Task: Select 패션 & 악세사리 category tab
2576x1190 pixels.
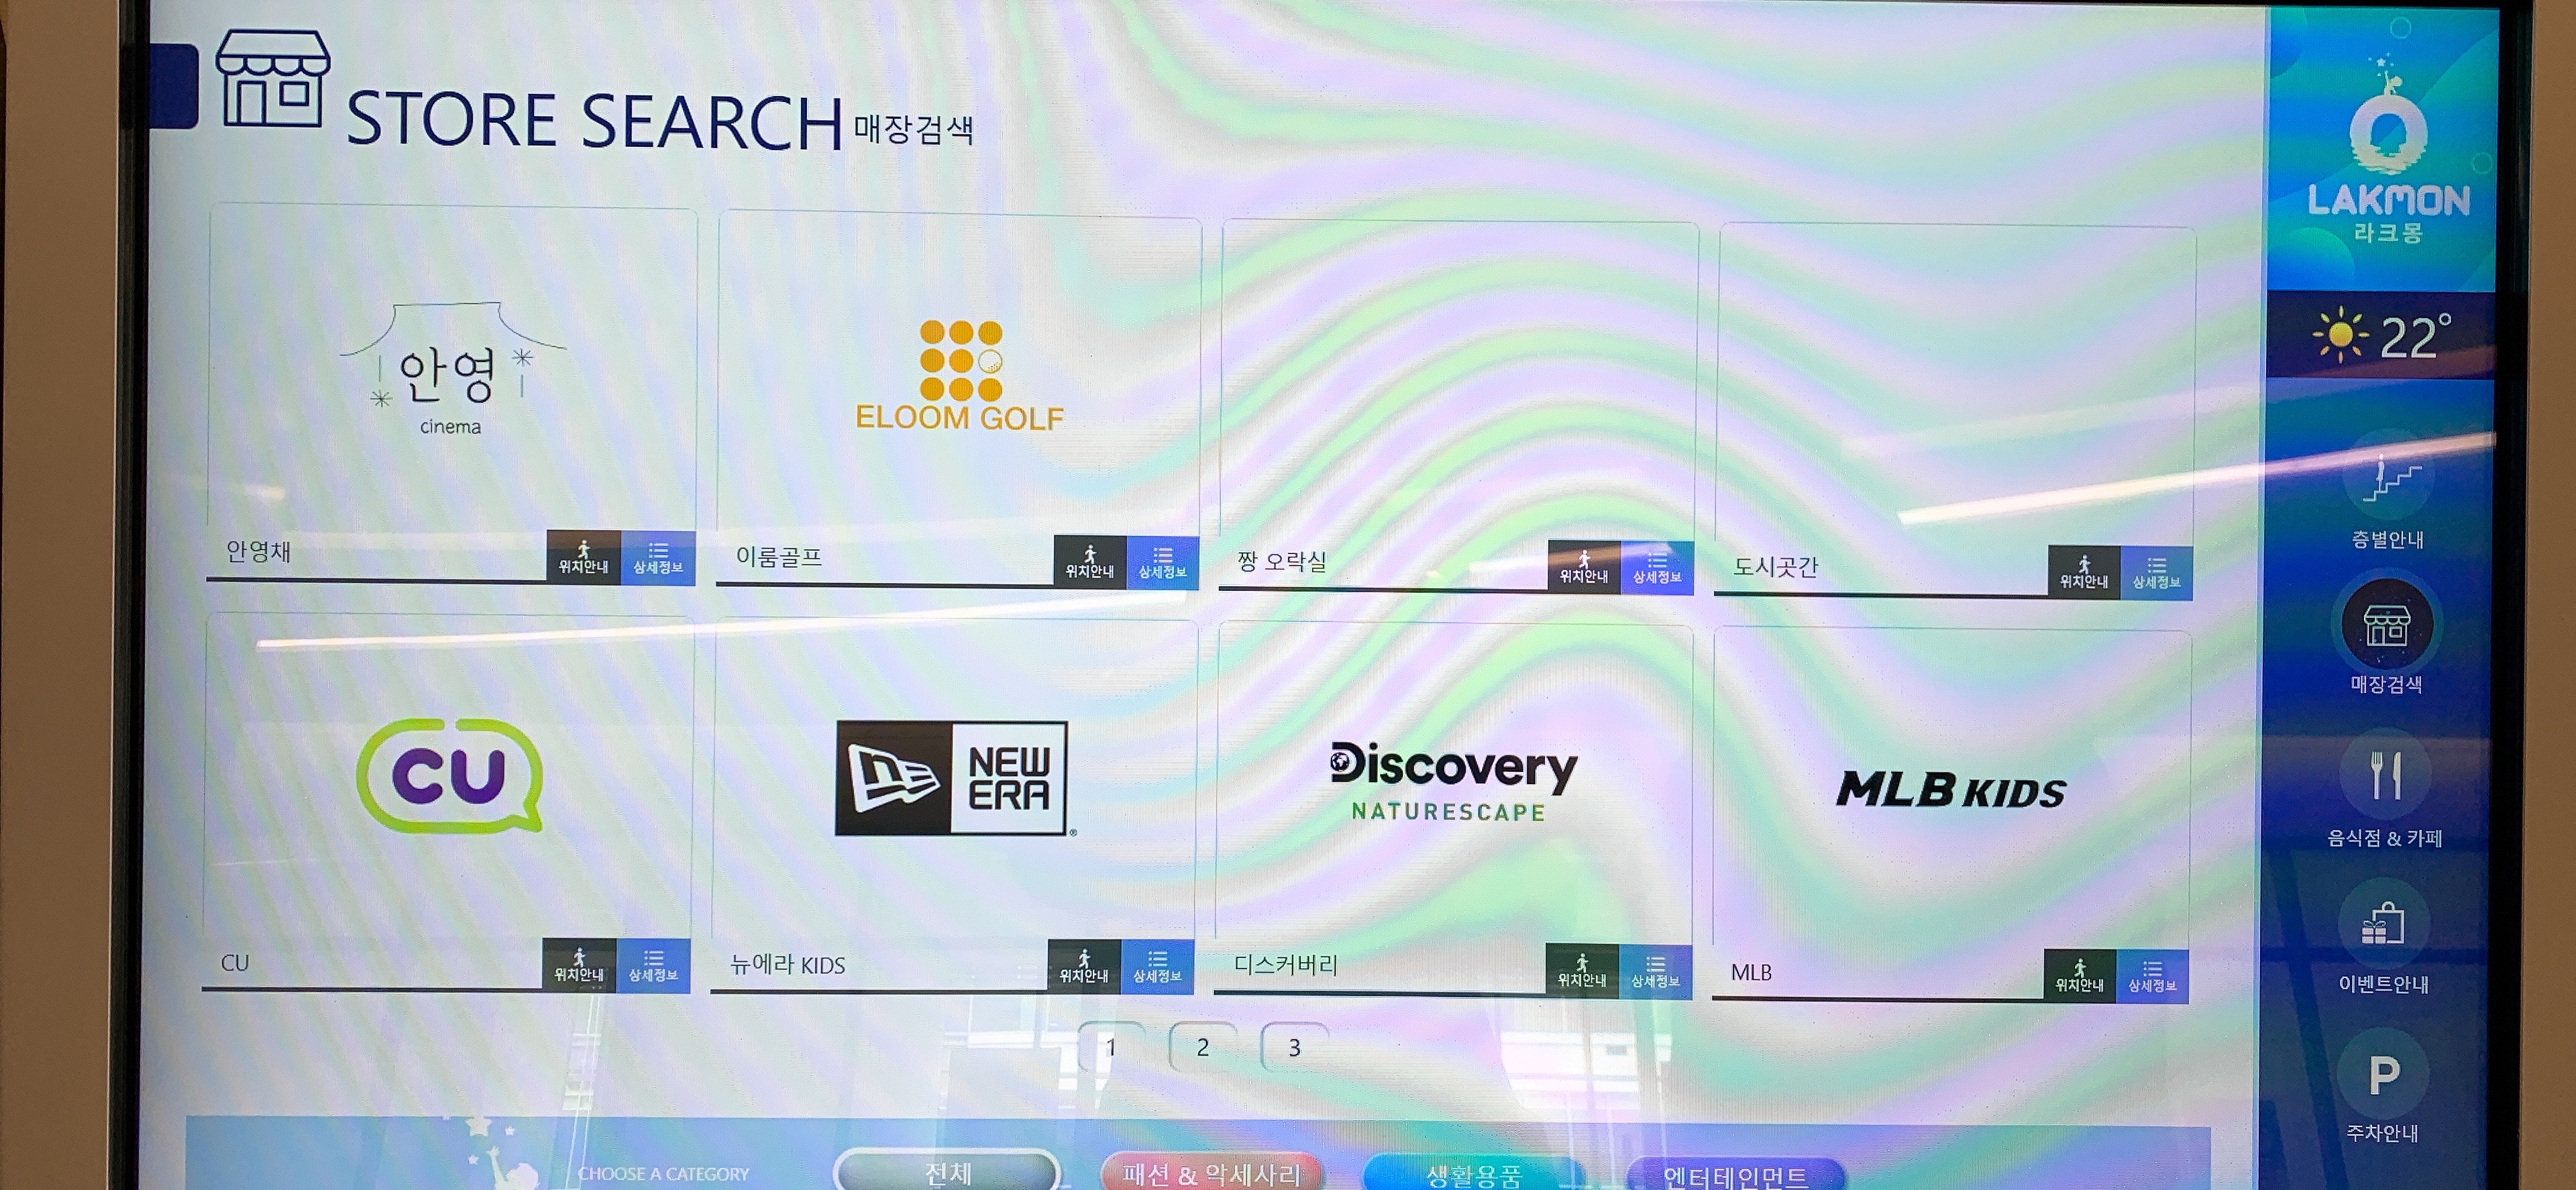Action: [x=1211, y=1173]
